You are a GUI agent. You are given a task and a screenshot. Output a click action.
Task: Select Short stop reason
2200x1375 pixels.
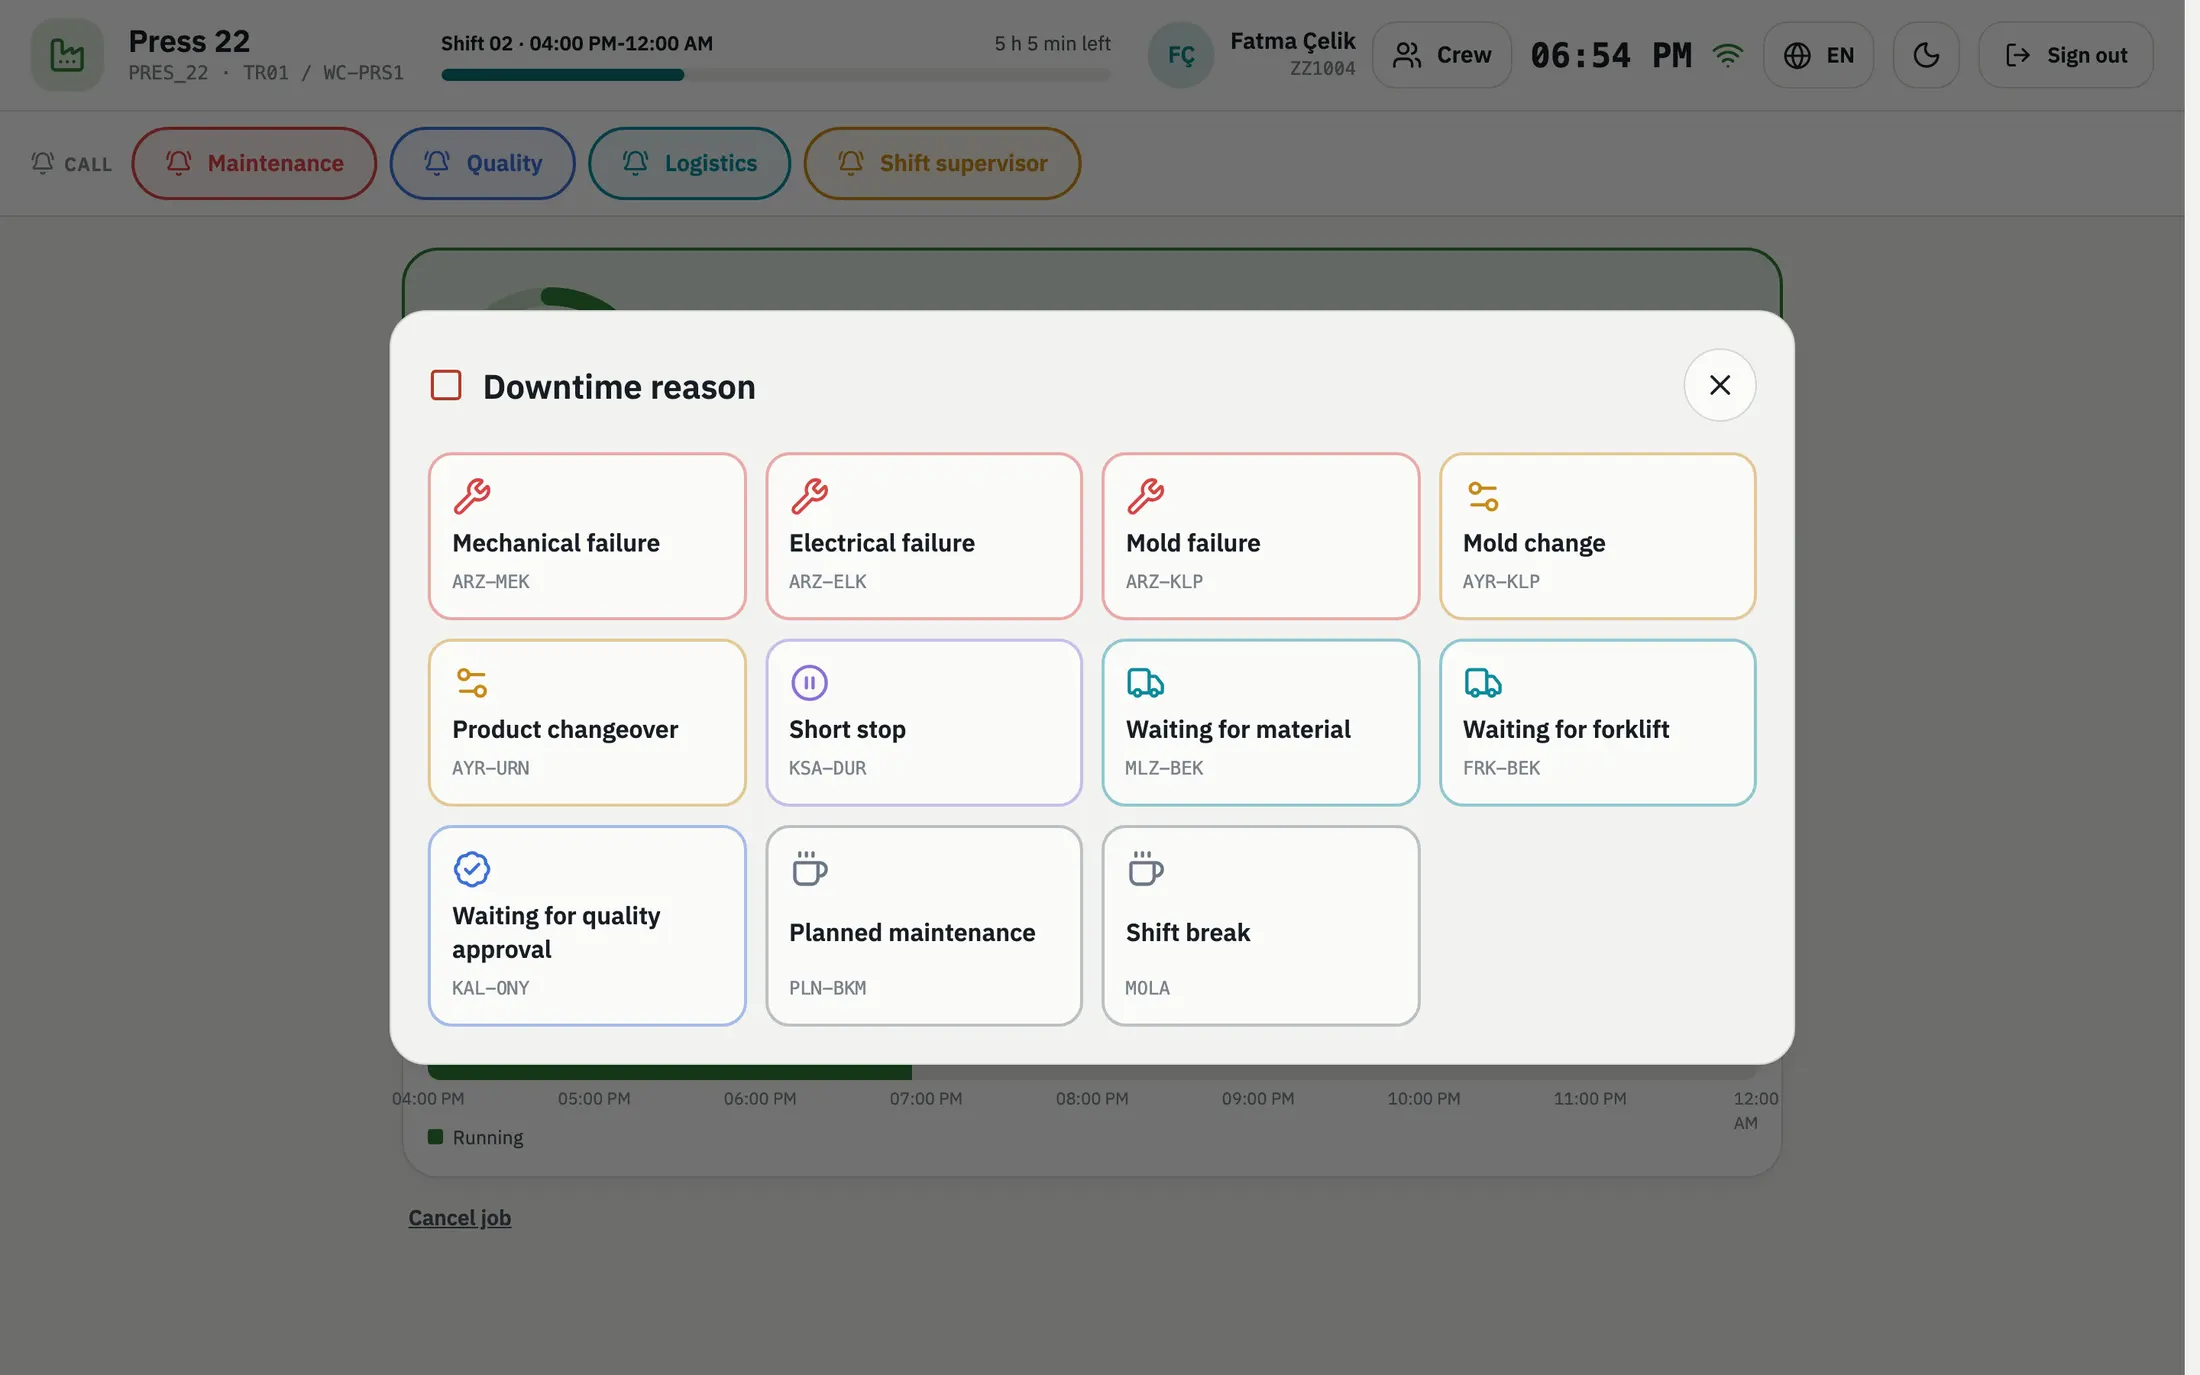(x=924, y=722)
